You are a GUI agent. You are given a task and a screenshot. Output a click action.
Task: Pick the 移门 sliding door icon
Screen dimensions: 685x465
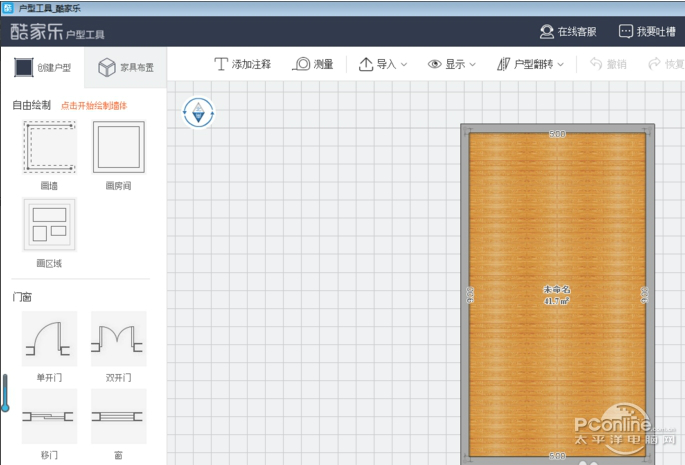click(49, 416)
